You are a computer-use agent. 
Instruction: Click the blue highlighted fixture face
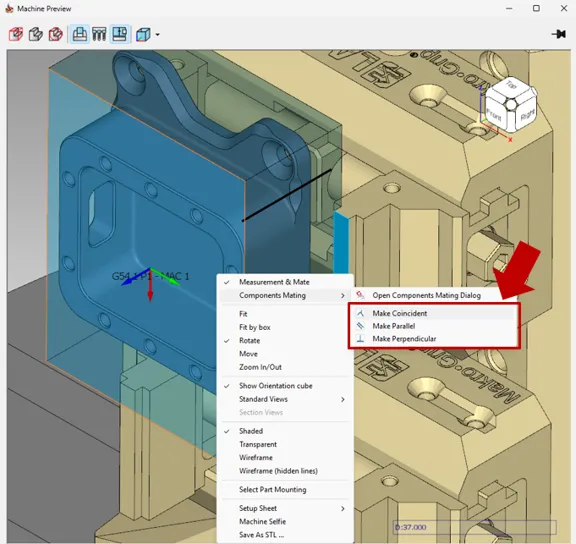341,242
